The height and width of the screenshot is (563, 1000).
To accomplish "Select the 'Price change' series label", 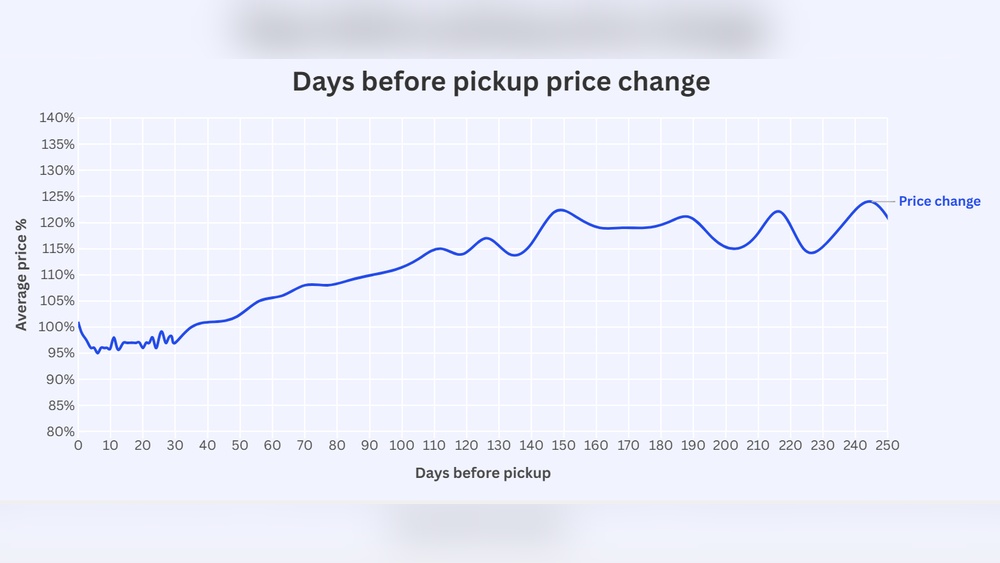I will coord(939,201).
